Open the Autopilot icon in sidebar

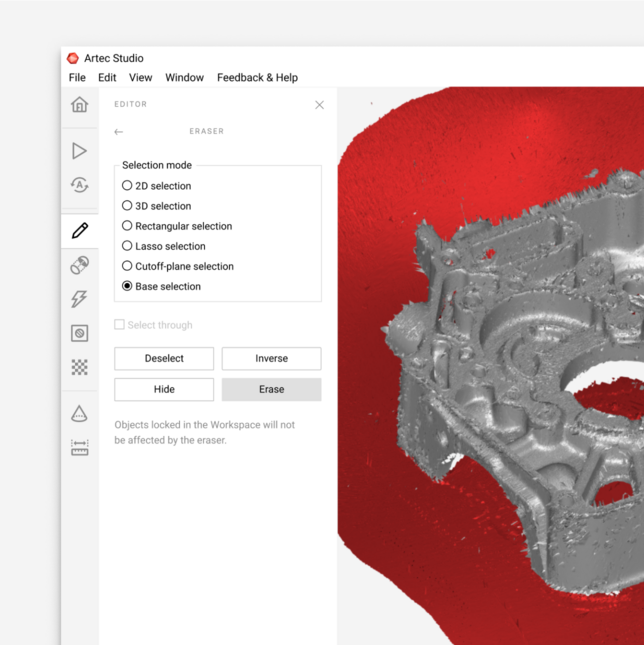pyautogui.click(x=80, y=185)
